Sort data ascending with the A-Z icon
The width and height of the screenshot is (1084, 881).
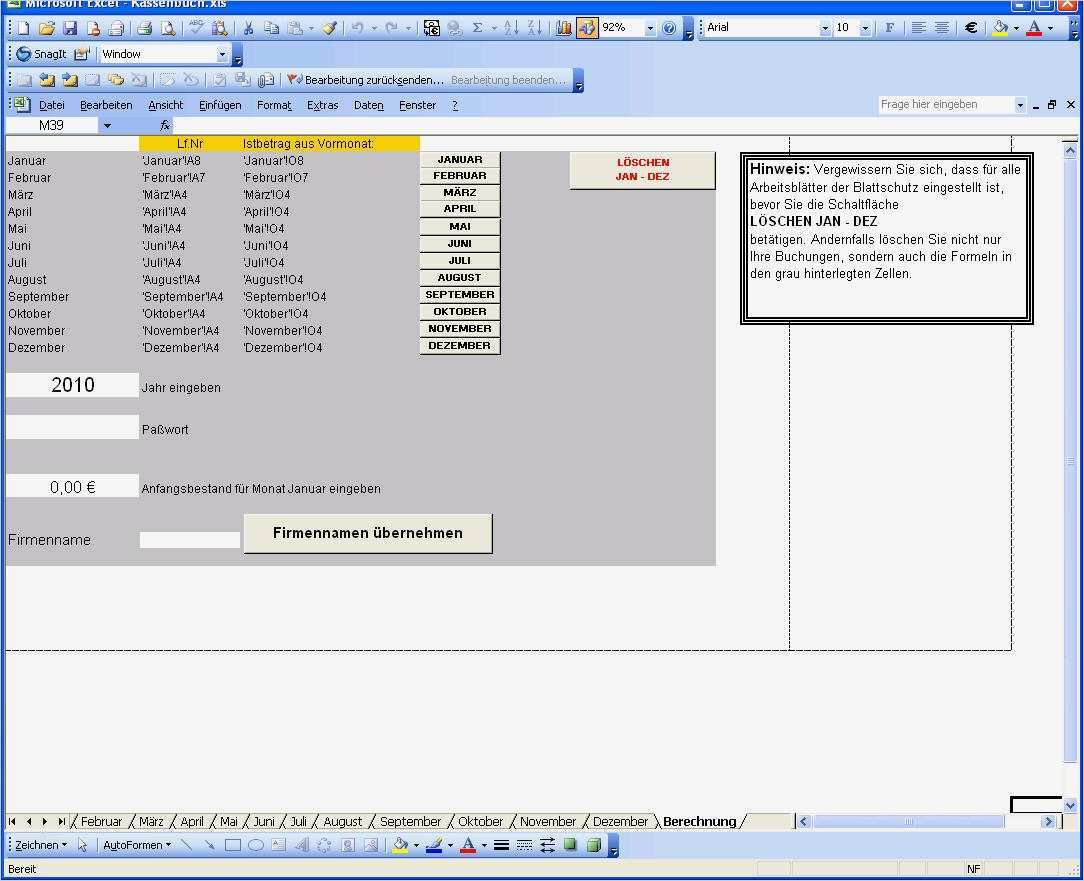point(511,27)
